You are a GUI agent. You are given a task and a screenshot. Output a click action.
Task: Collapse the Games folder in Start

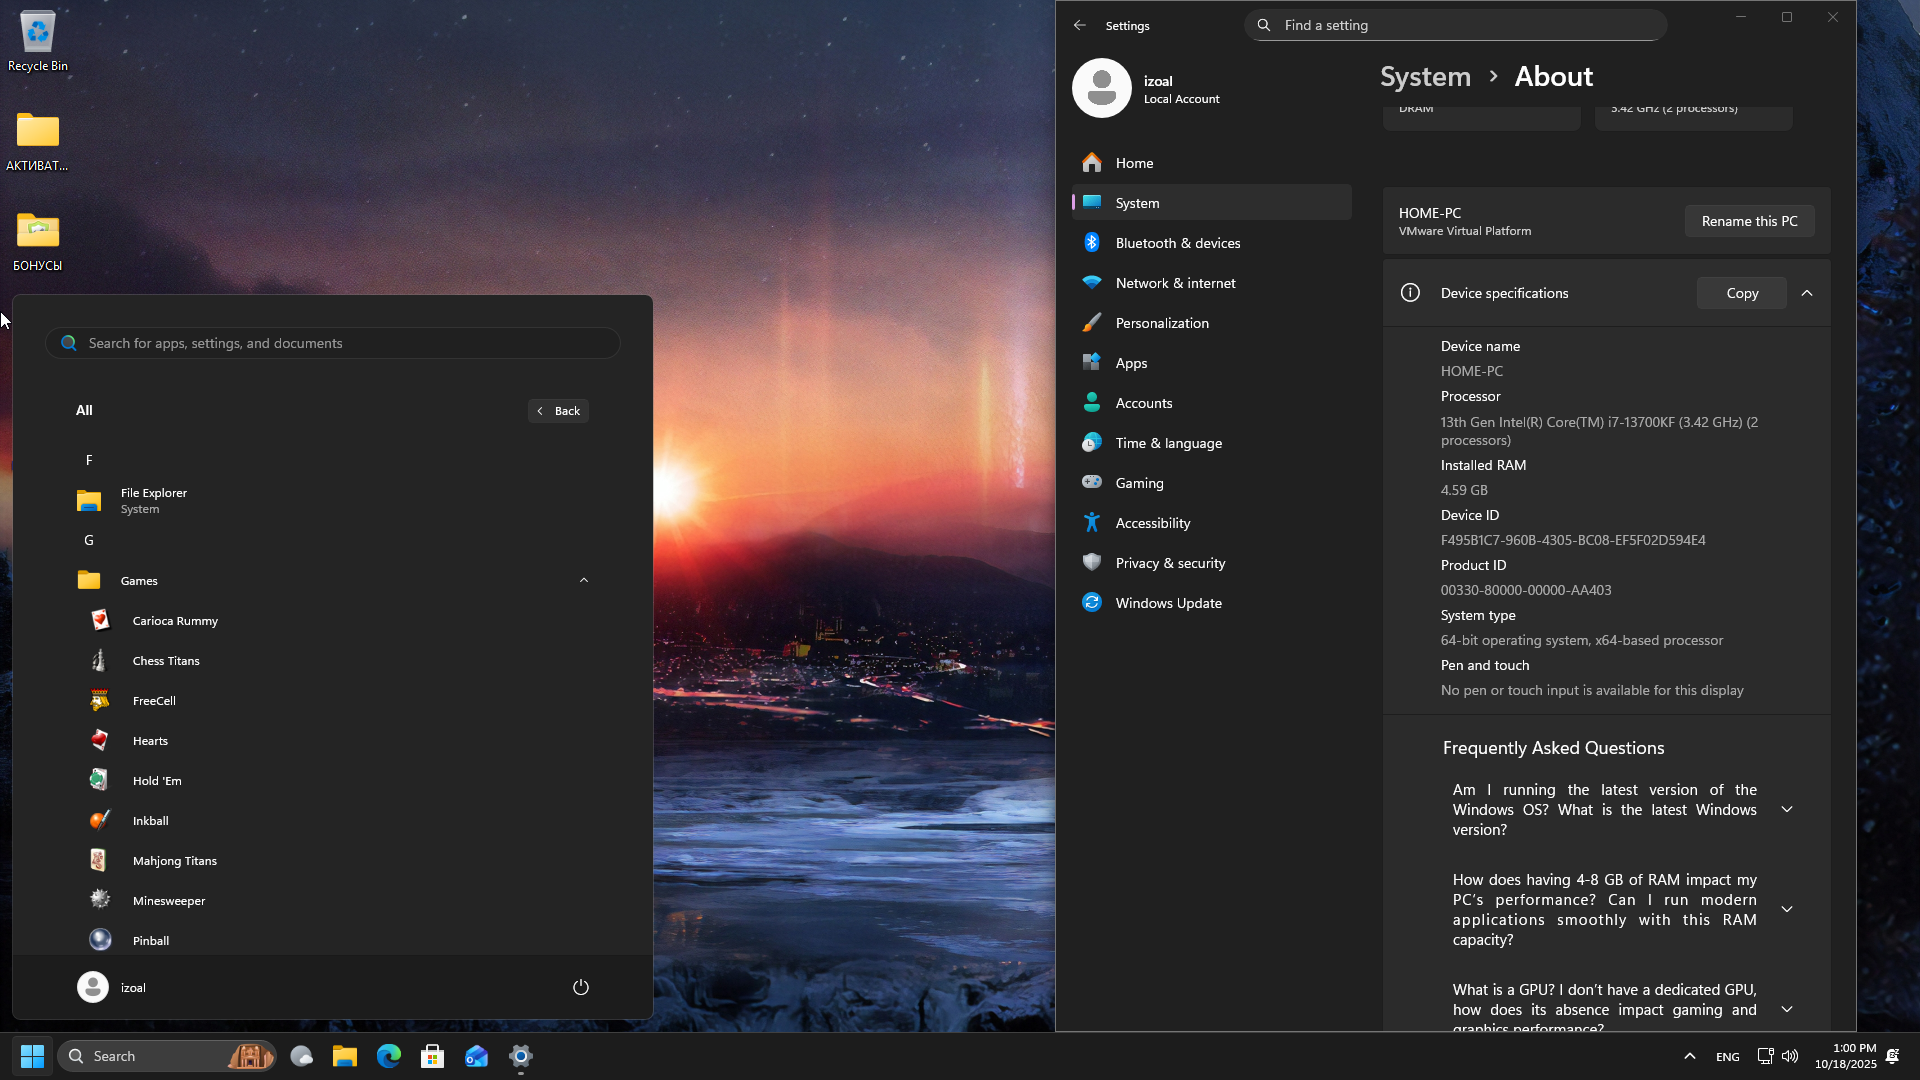584,580
